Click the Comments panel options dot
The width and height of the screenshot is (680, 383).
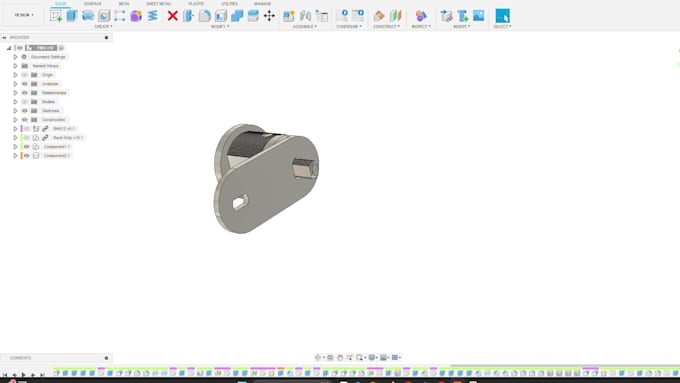tap(106, 358)
